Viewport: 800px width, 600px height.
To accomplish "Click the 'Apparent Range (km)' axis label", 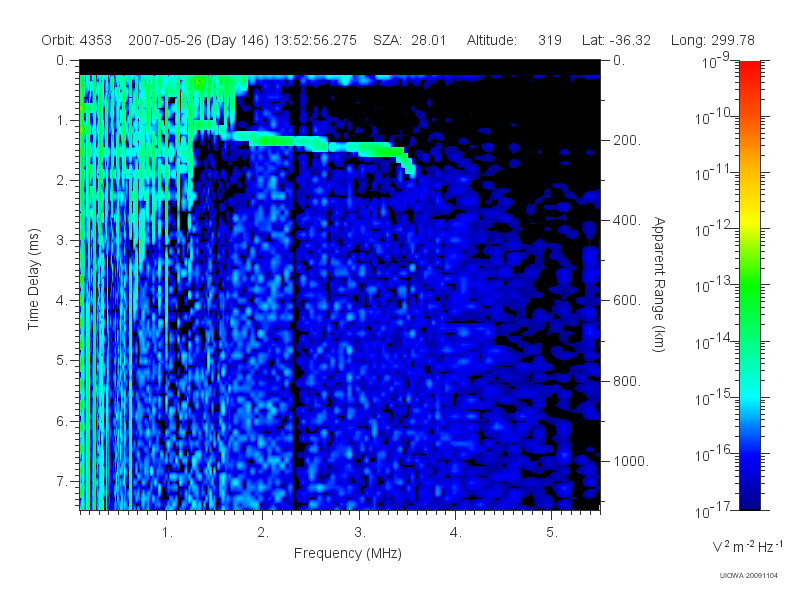I will [659, 285].
